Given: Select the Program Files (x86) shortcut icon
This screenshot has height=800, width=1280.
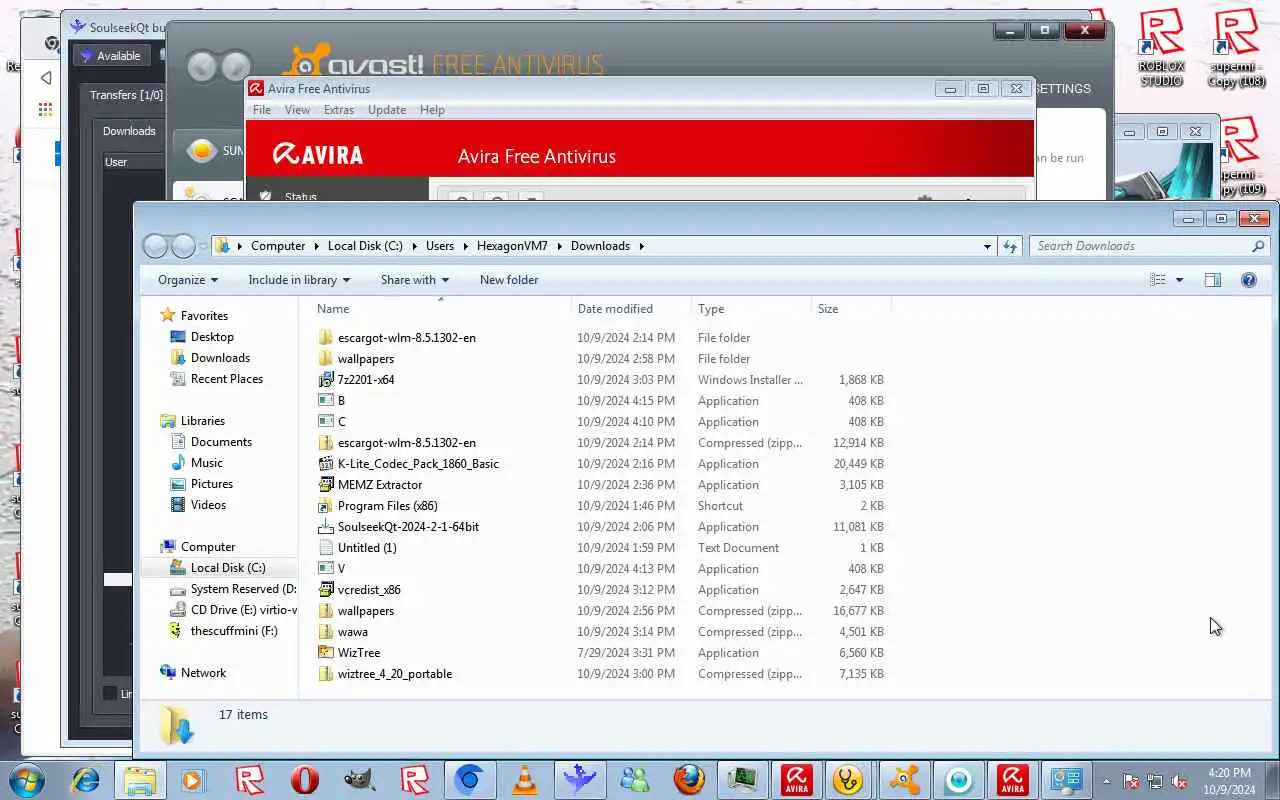Looking at the screenshot, I should click(x=326, y=506).
